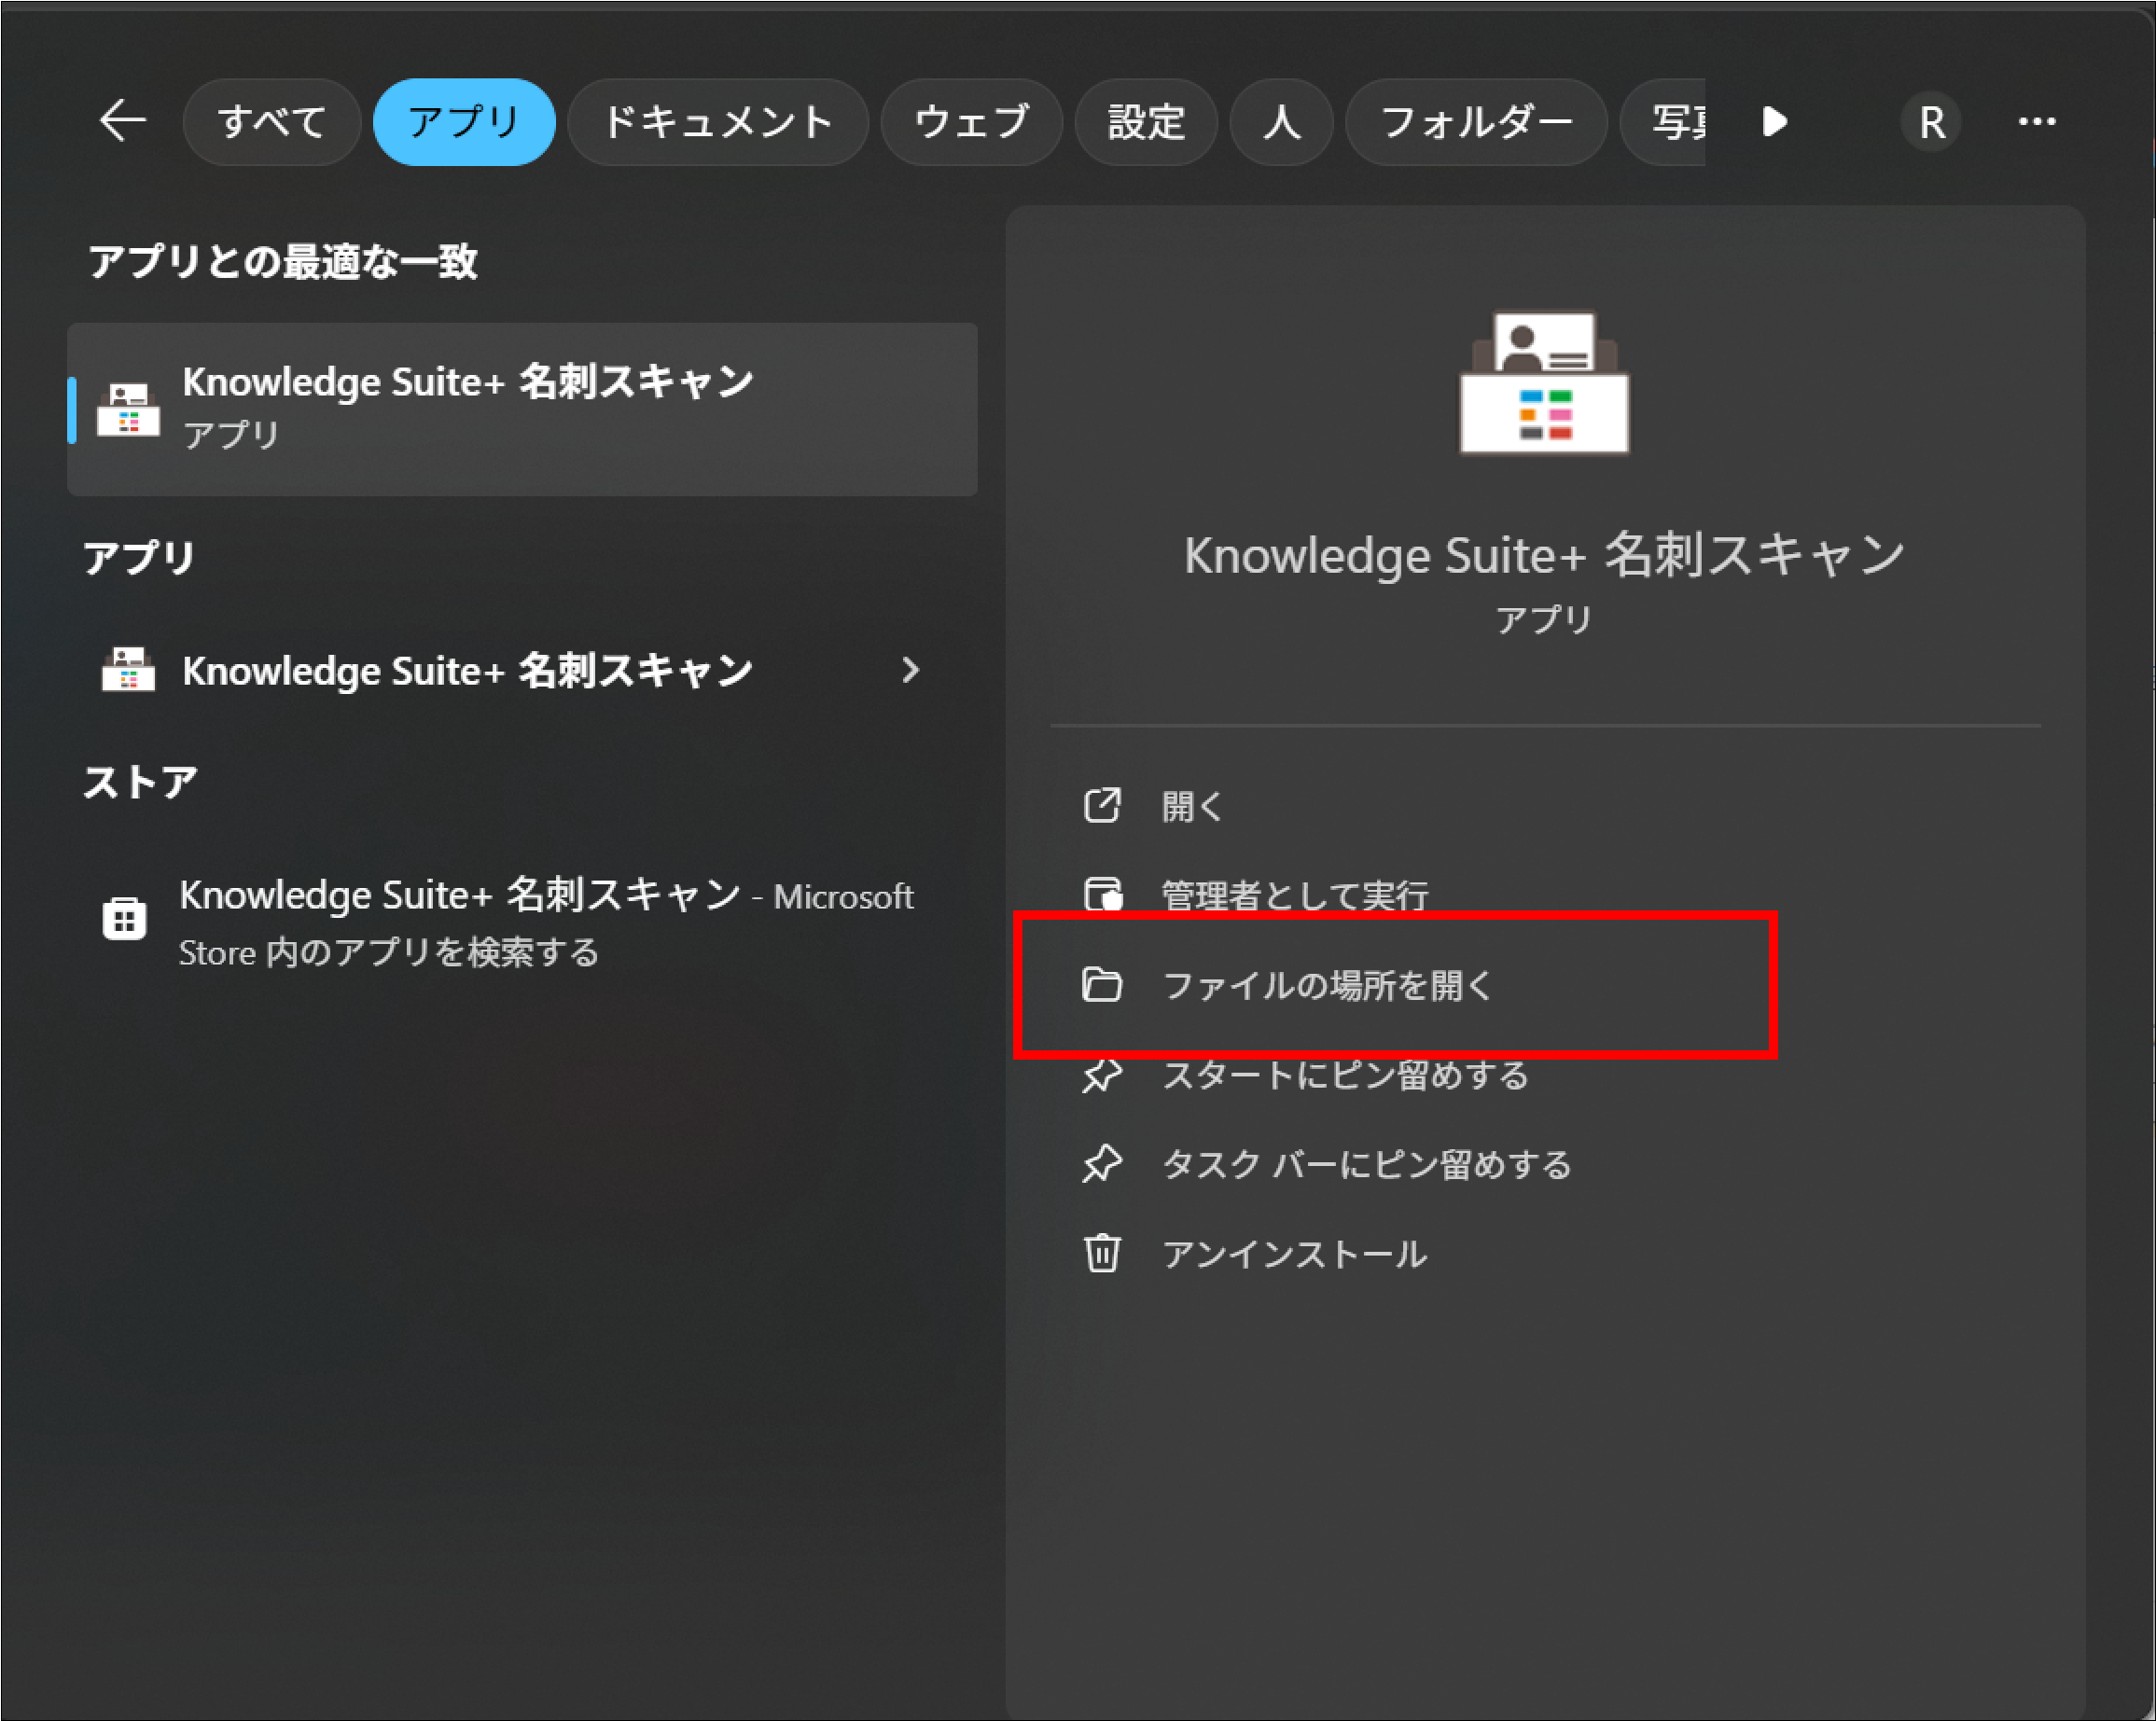The image size is (2156, 1721).
Task: Choose 開く to launch the app
Action: click(1192, 806)
